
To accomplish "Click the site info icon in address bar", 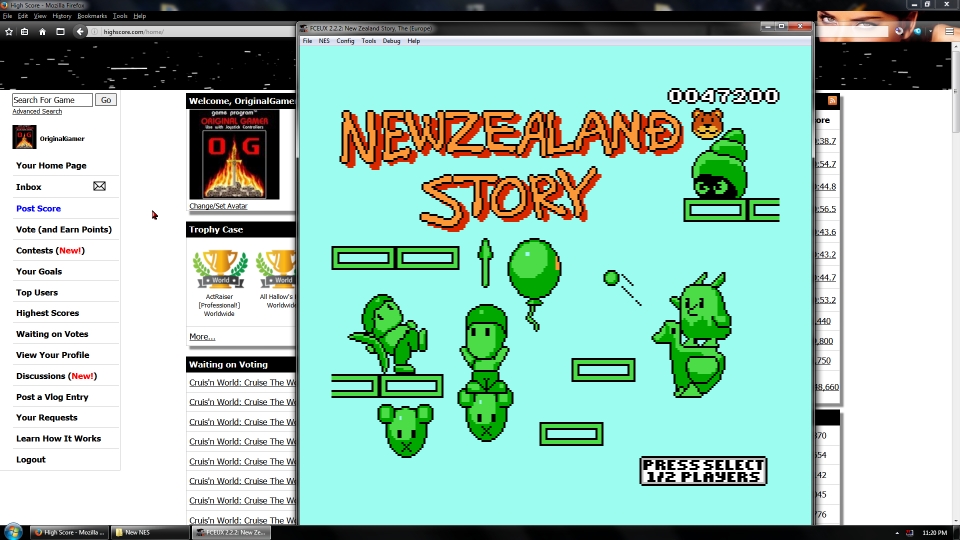I will 95,32.
